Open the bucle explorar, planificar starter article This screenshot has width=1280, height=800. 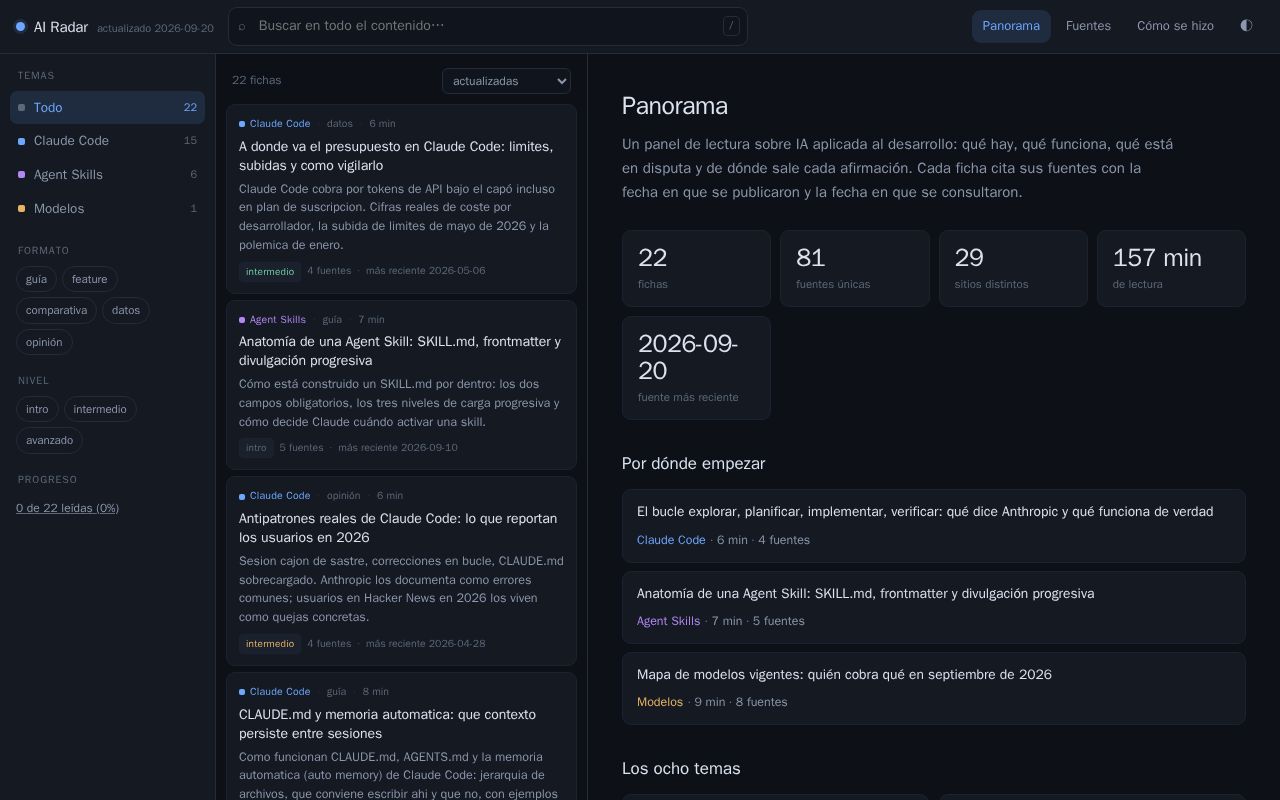933,526
